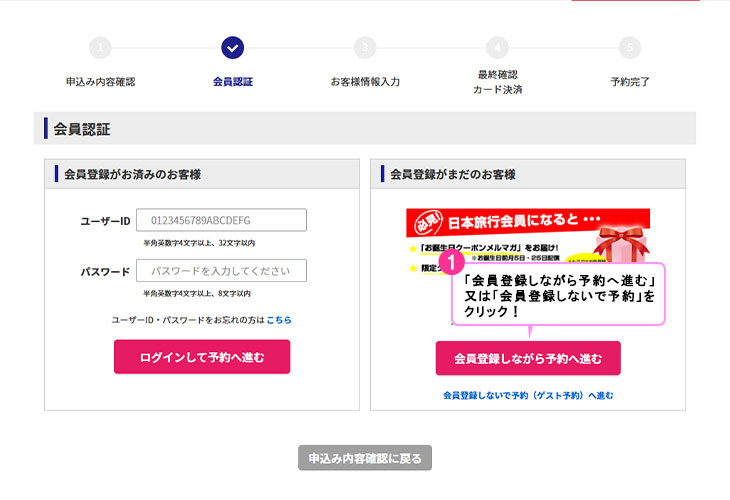Open the こちら forgot password link

point(279,320)
